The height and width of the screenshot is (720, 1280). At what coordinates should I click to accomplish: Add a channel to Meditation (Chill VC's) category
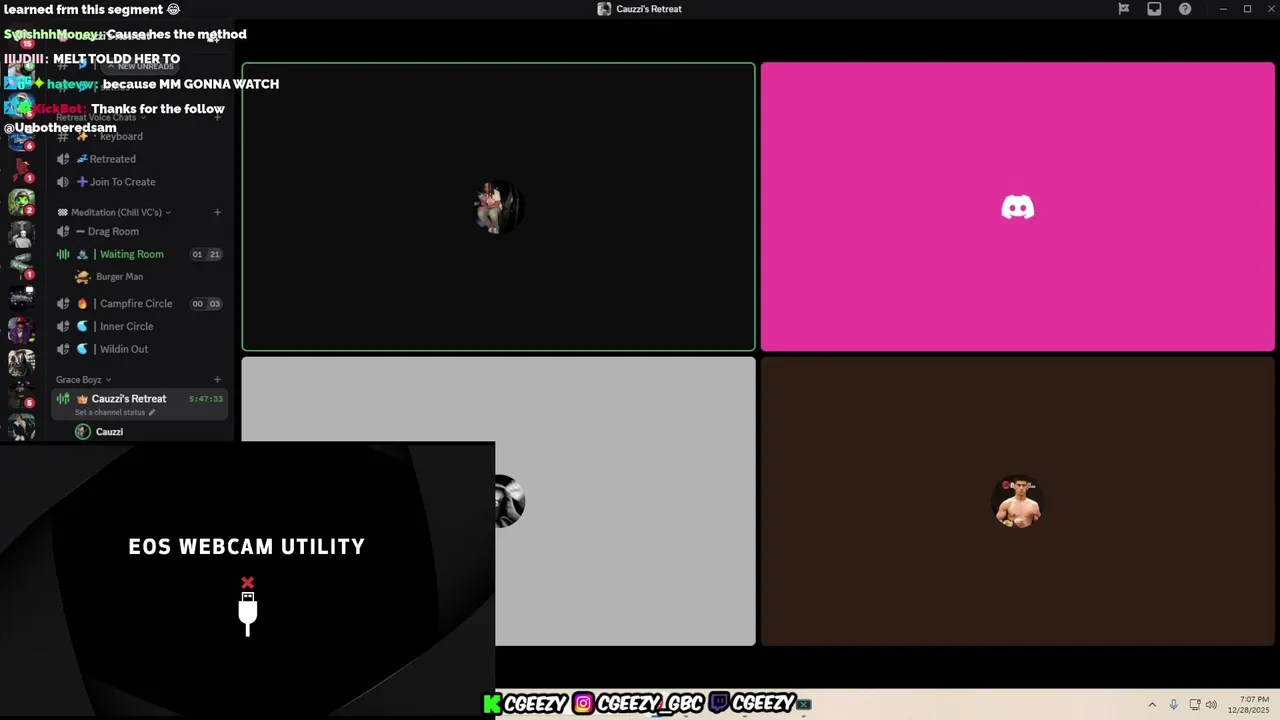[217, 212]
